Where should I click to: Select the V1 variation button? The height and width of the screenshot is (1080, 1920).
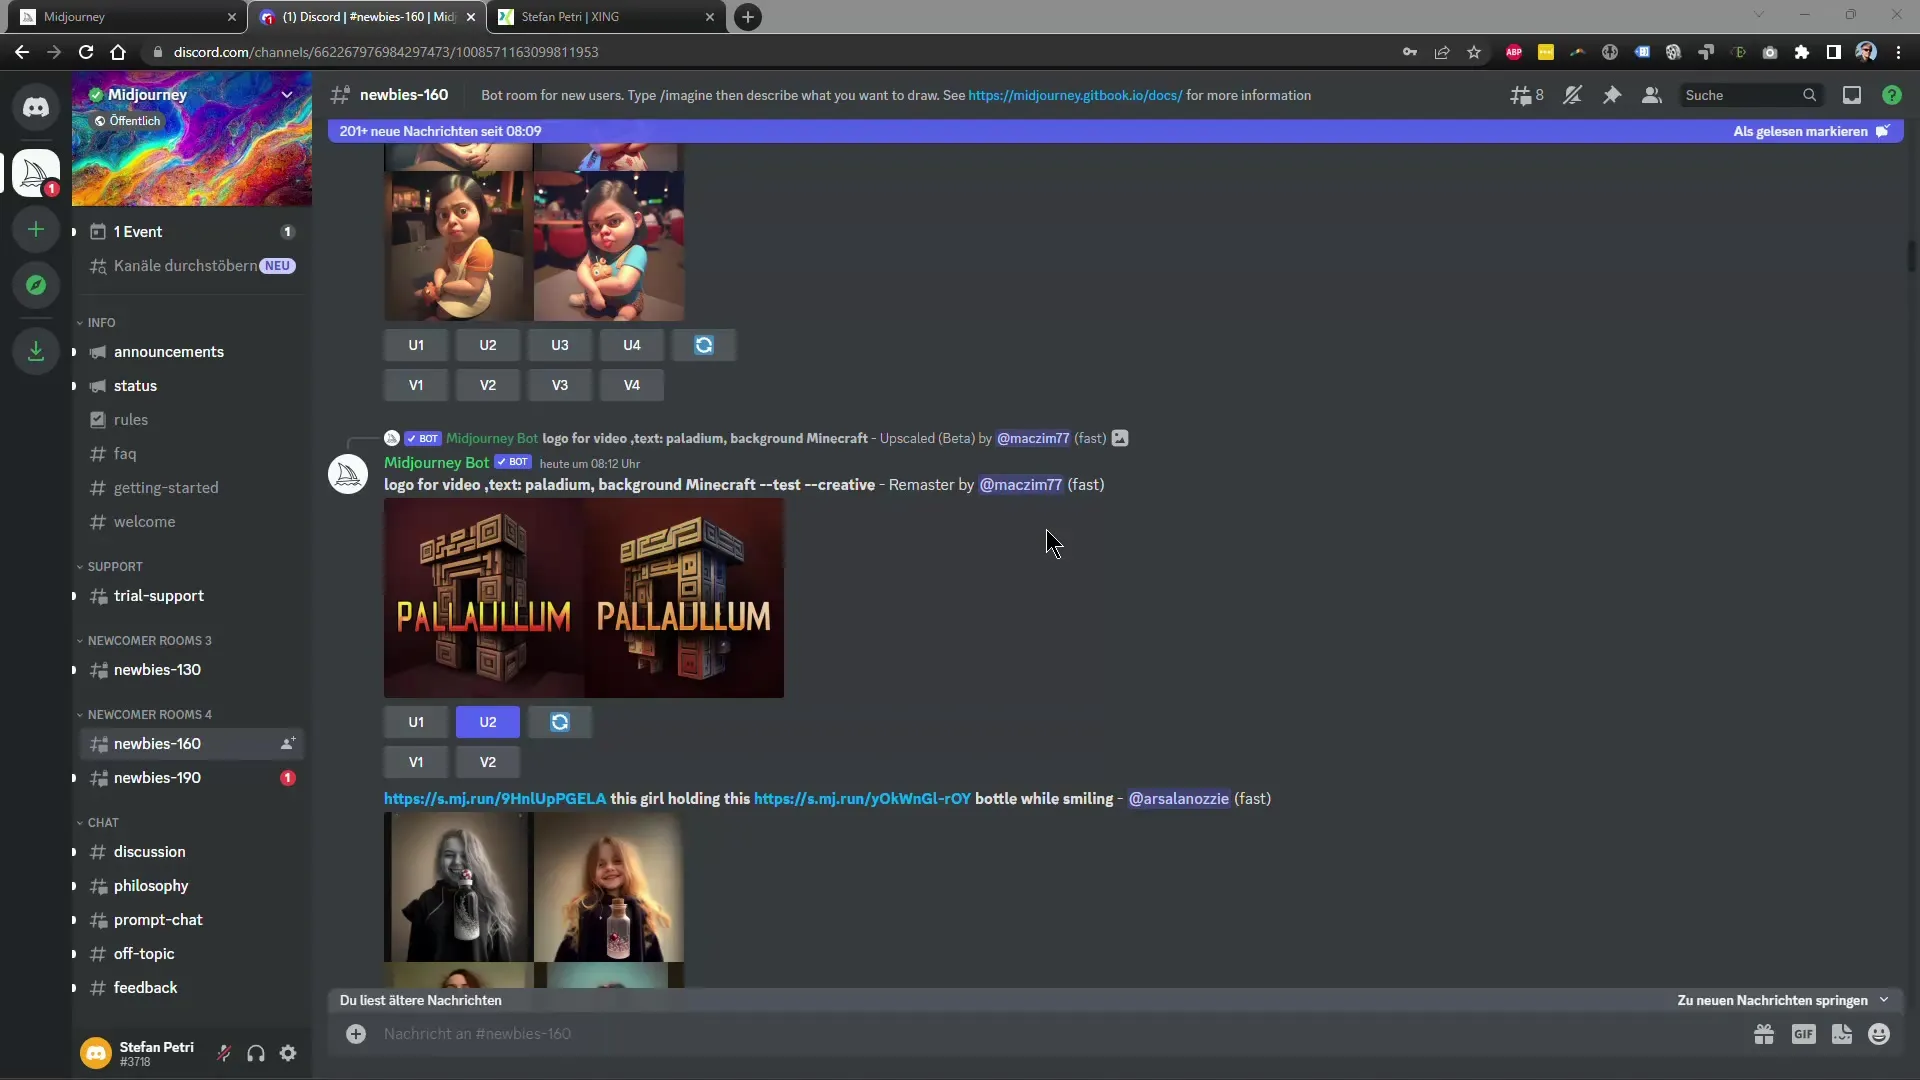coord(417,762)
